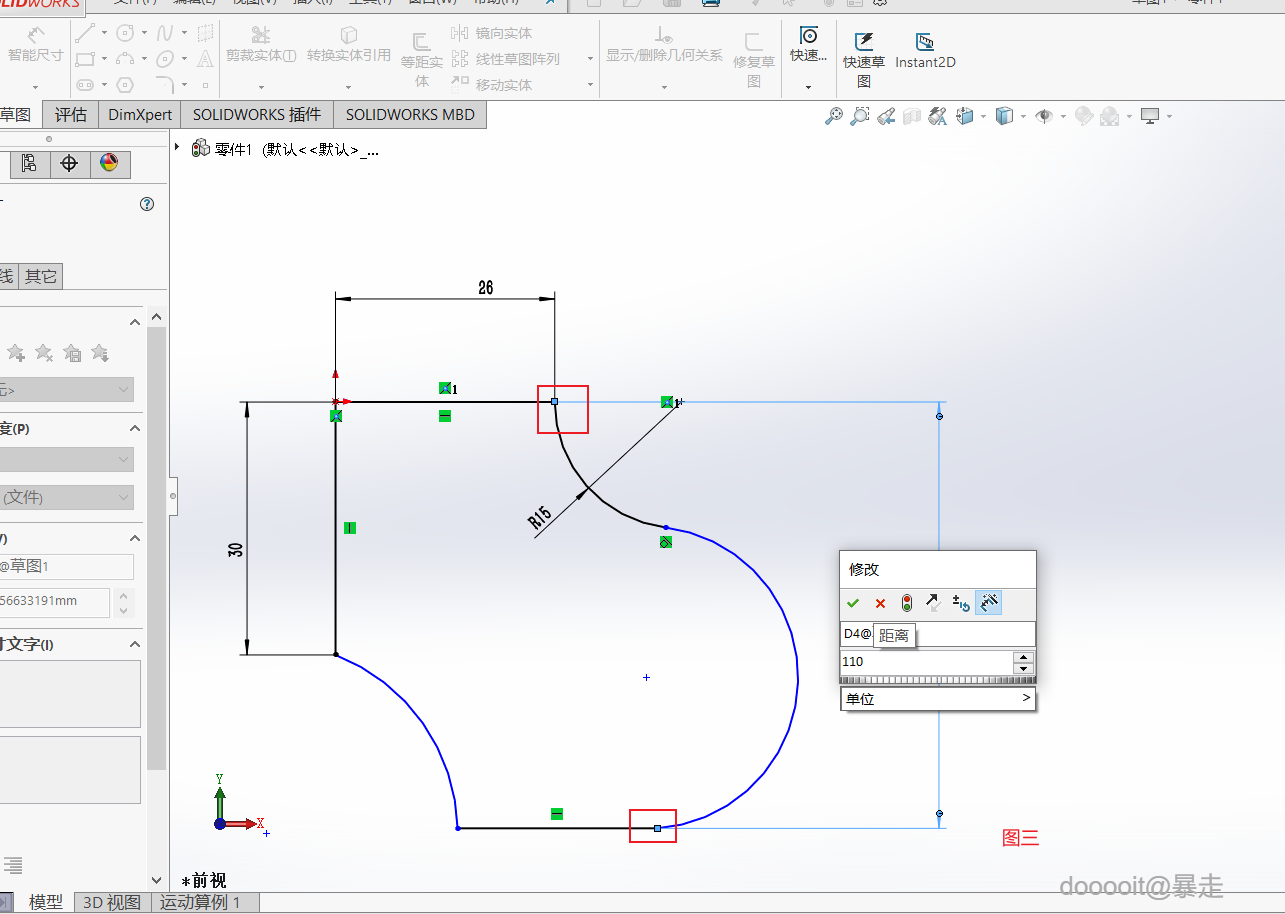Open the (文件) dropdown in the property panel
The image size is (1285, 914).
point(66,497)
